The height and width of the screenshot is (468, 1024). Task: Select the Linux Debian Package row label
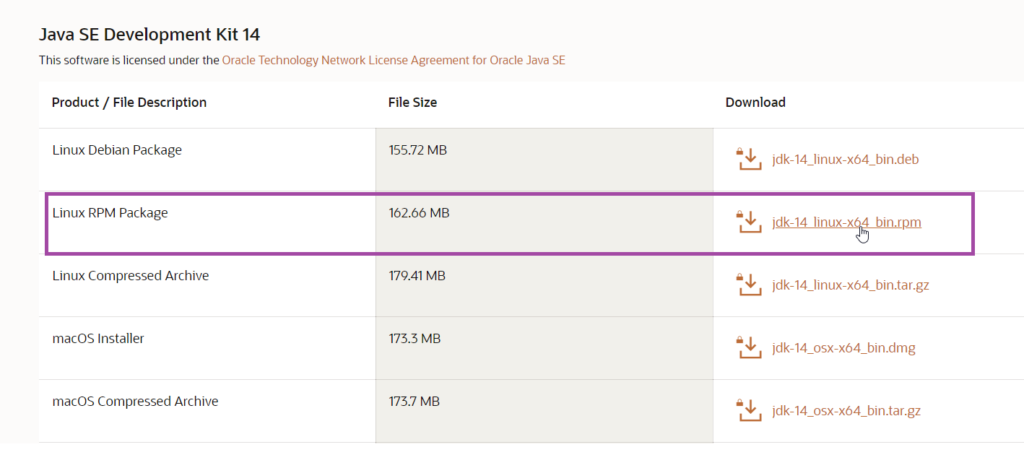click(116, 150)
